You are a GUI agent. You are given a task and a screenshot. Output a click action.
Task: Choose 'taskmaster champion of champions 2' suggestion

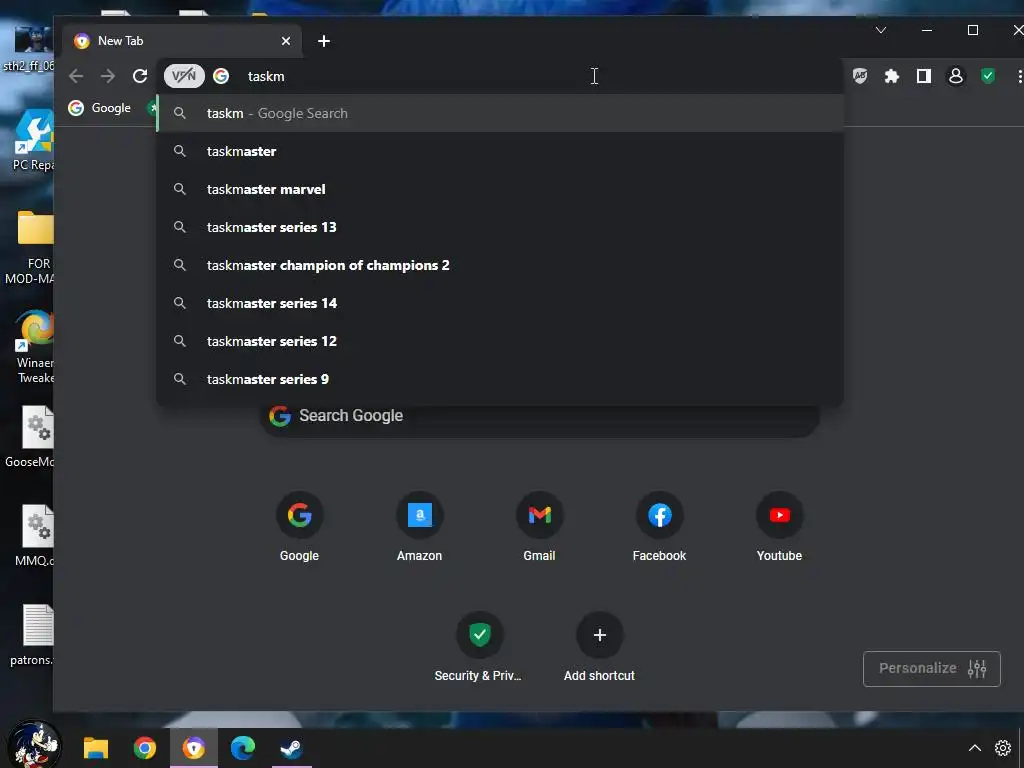tap(500, 264)
